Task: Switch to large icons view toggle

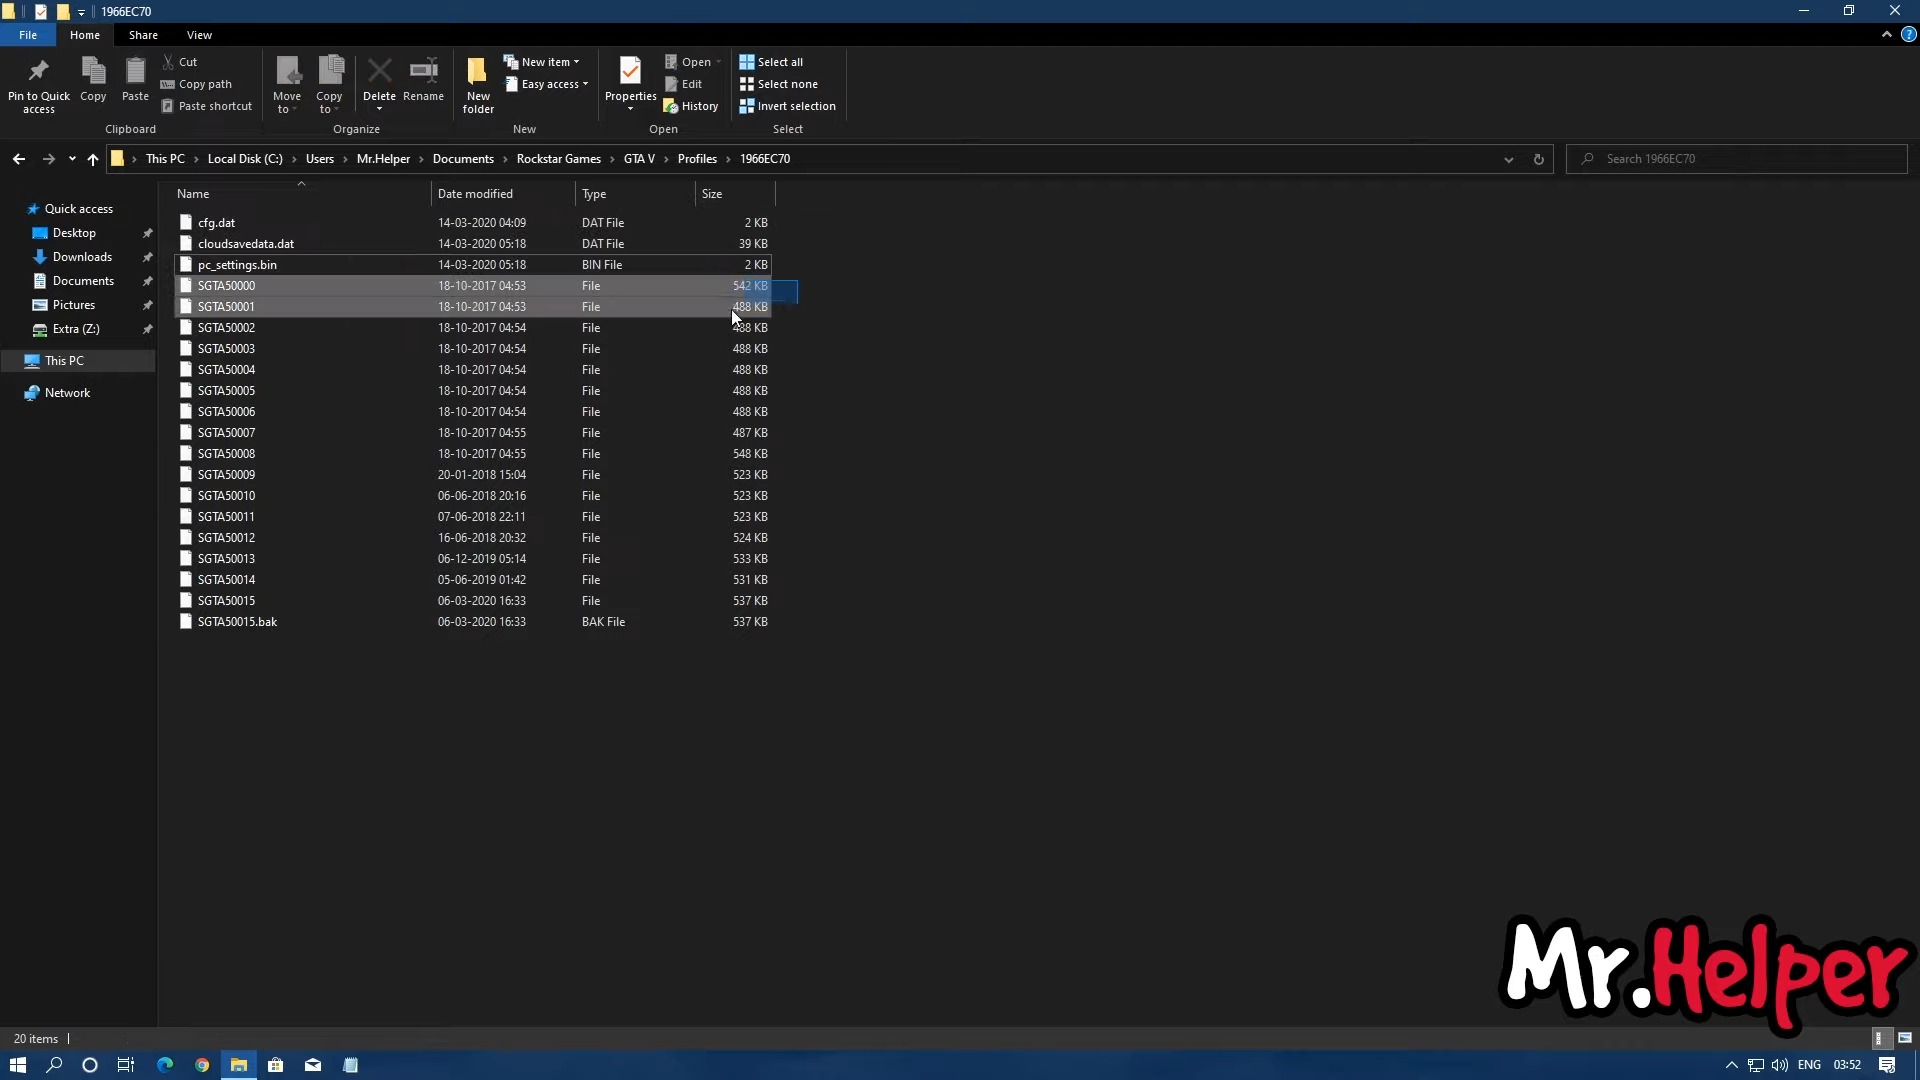Action: pos(1904,1038)
